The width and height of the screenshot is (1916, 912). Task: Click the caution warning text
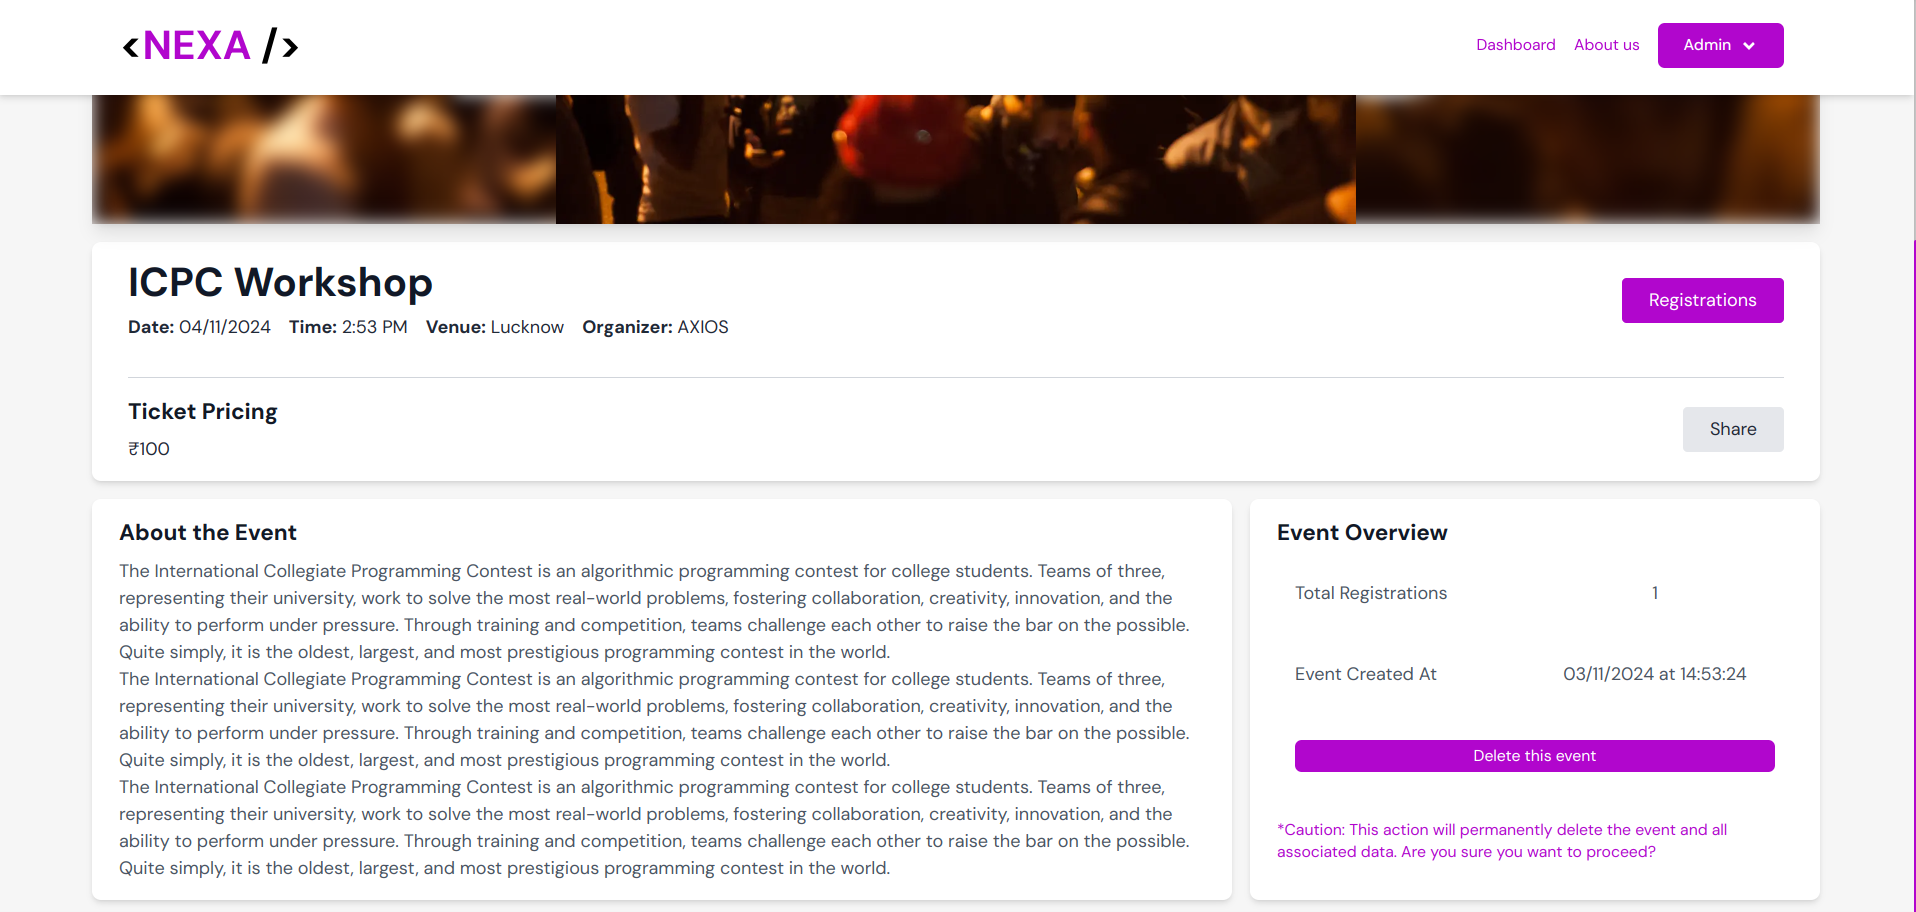(x=1501, y=841)
